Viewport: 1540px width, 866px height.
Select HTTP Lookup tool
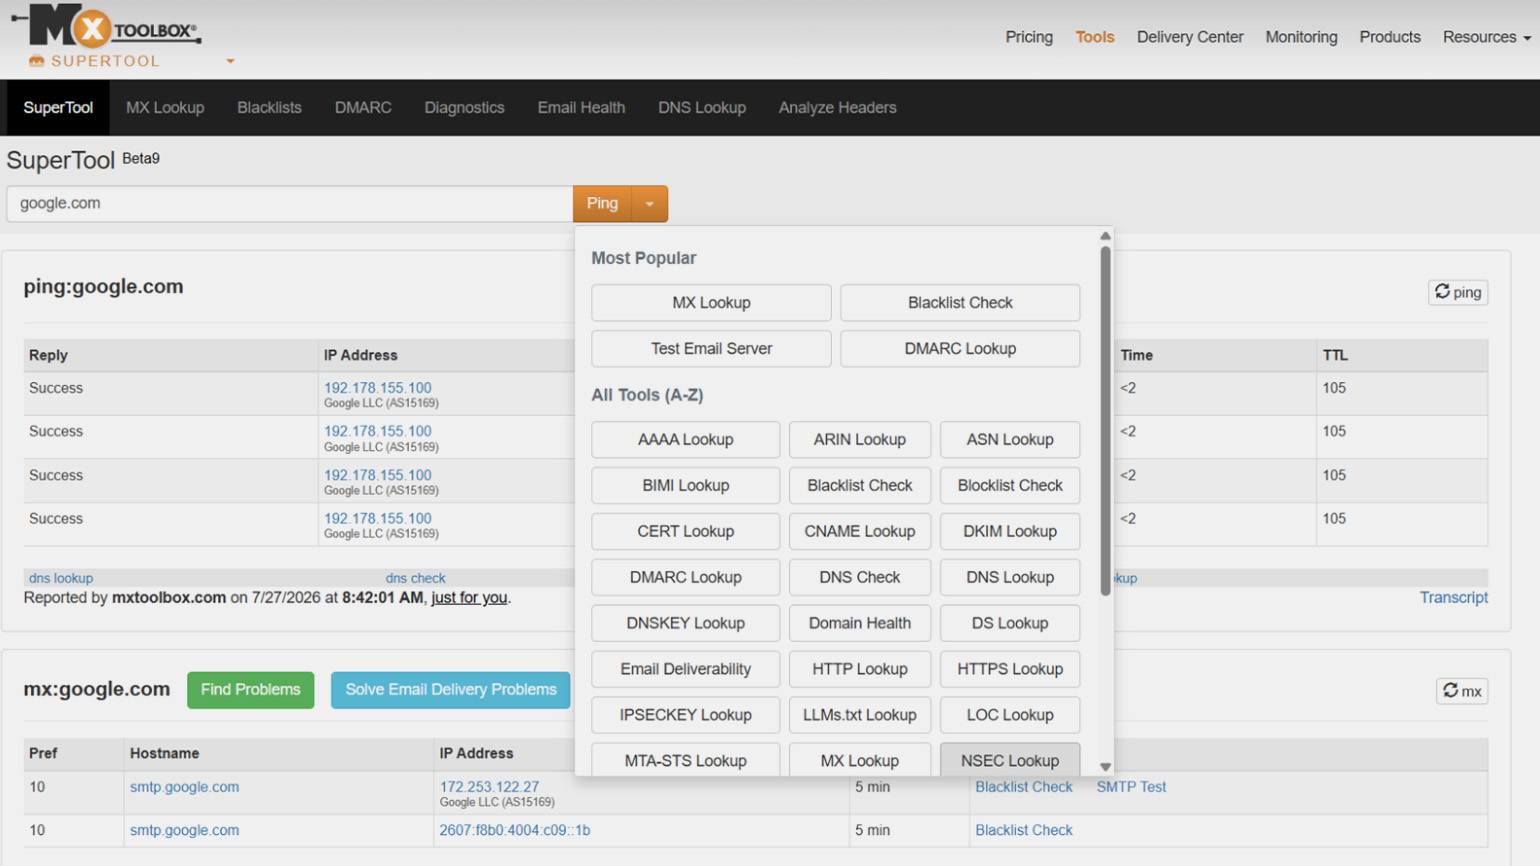tap(860, 670)
